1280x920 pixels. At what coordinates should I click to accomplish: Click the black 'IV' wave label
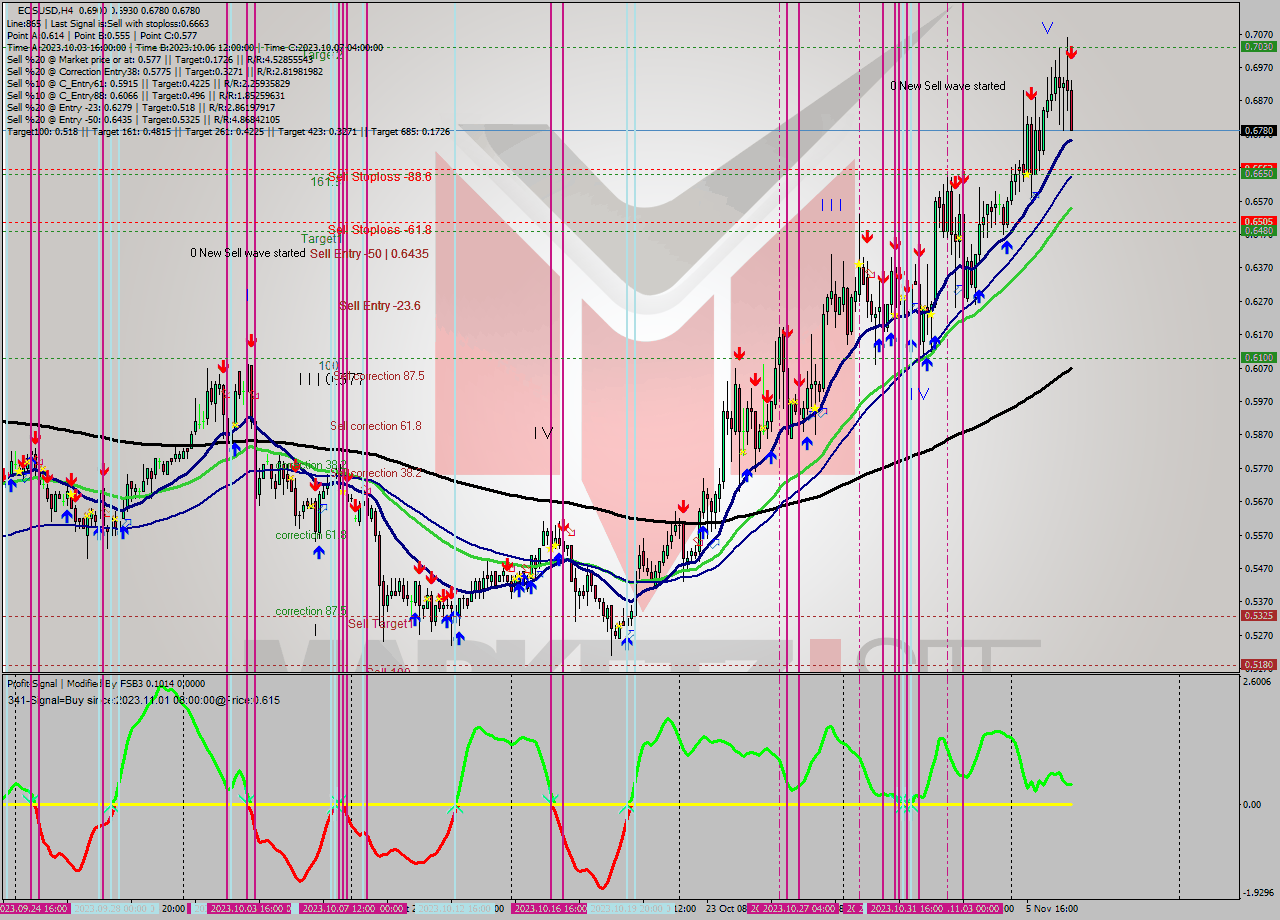542,432
